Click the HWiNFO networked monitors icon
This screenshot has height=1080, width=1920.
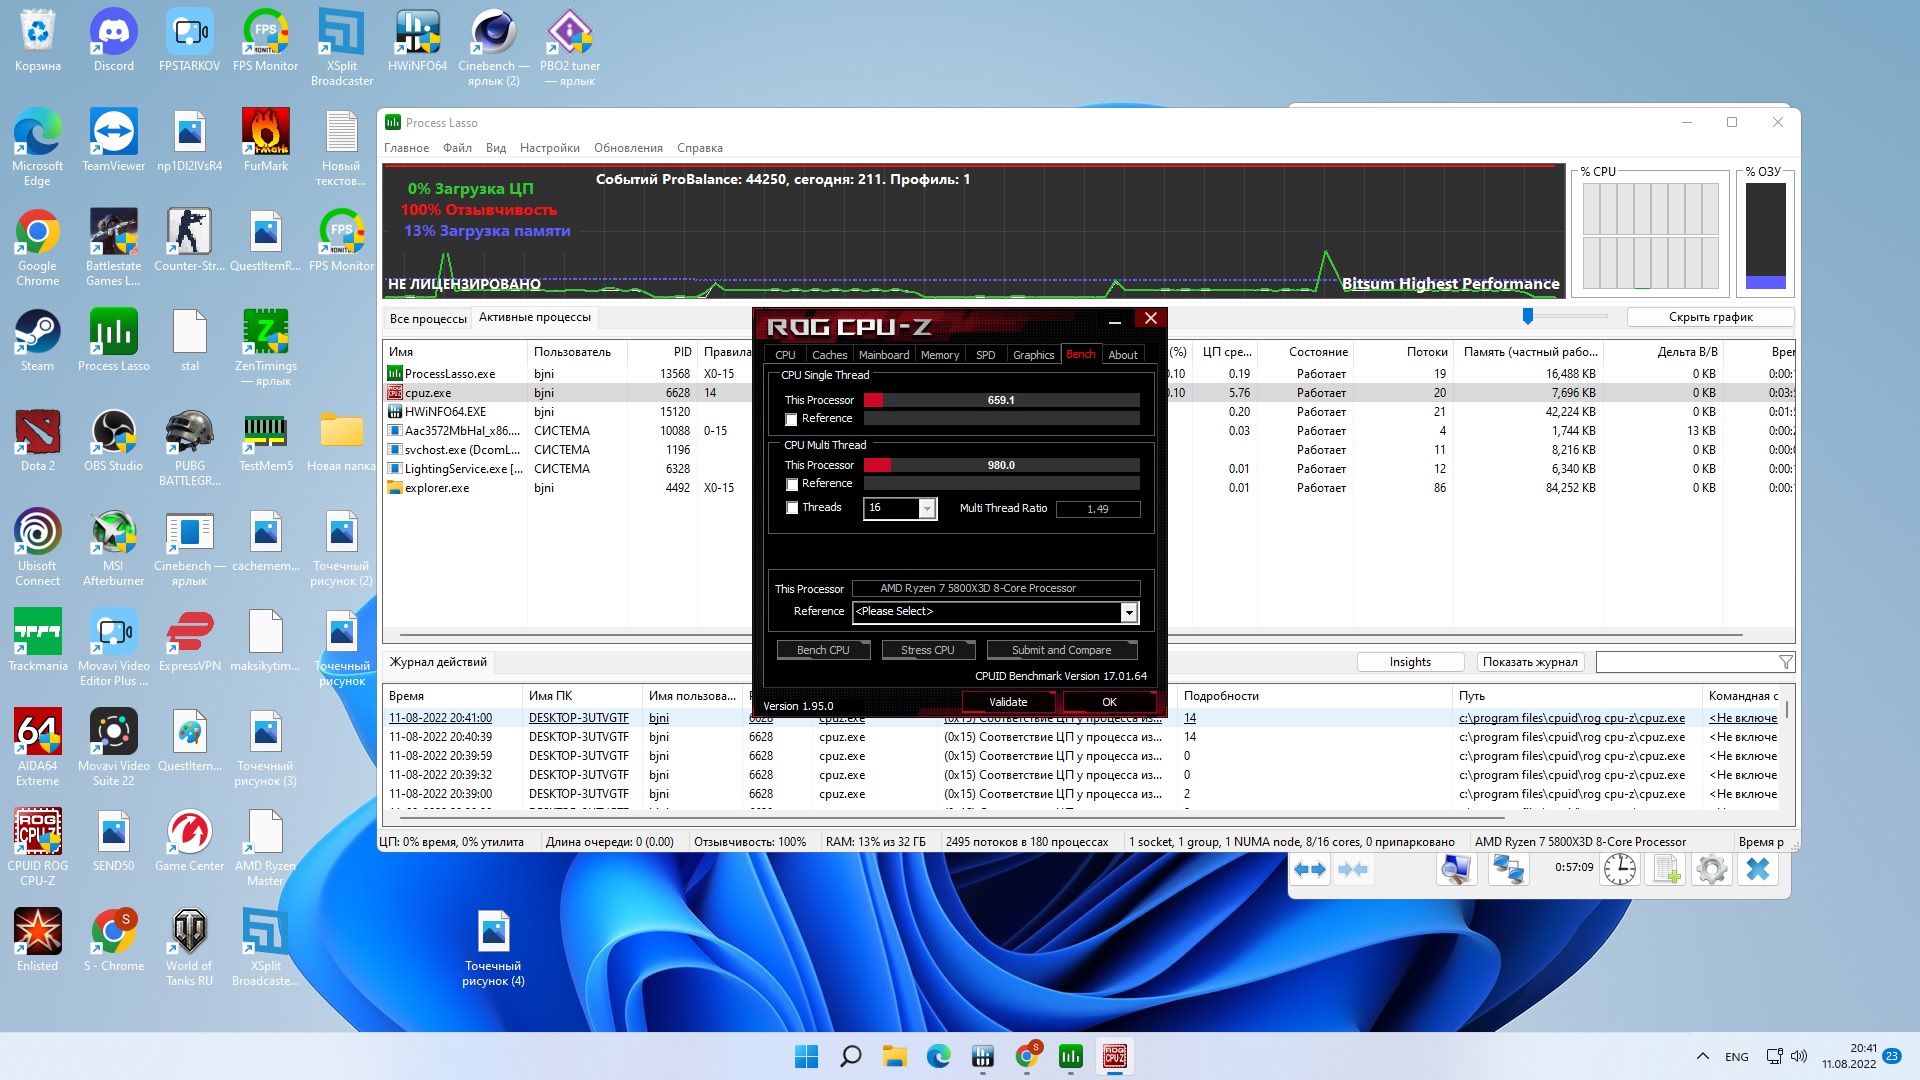click(1507, 870)
